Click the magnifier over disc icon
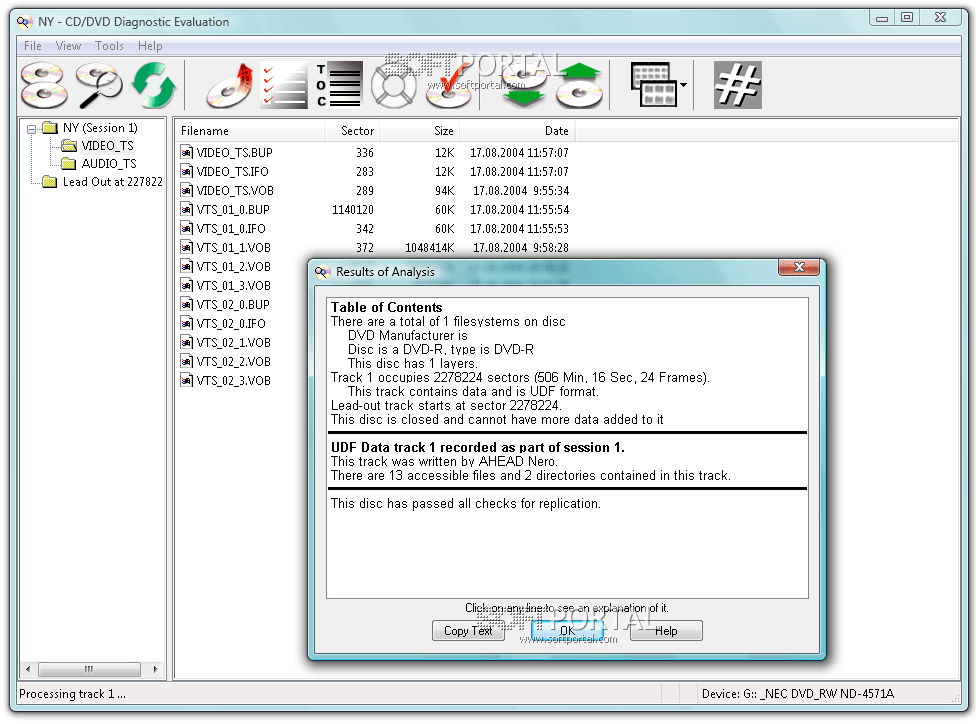This screenshot has height=724, width=976. tap(98, 85)
